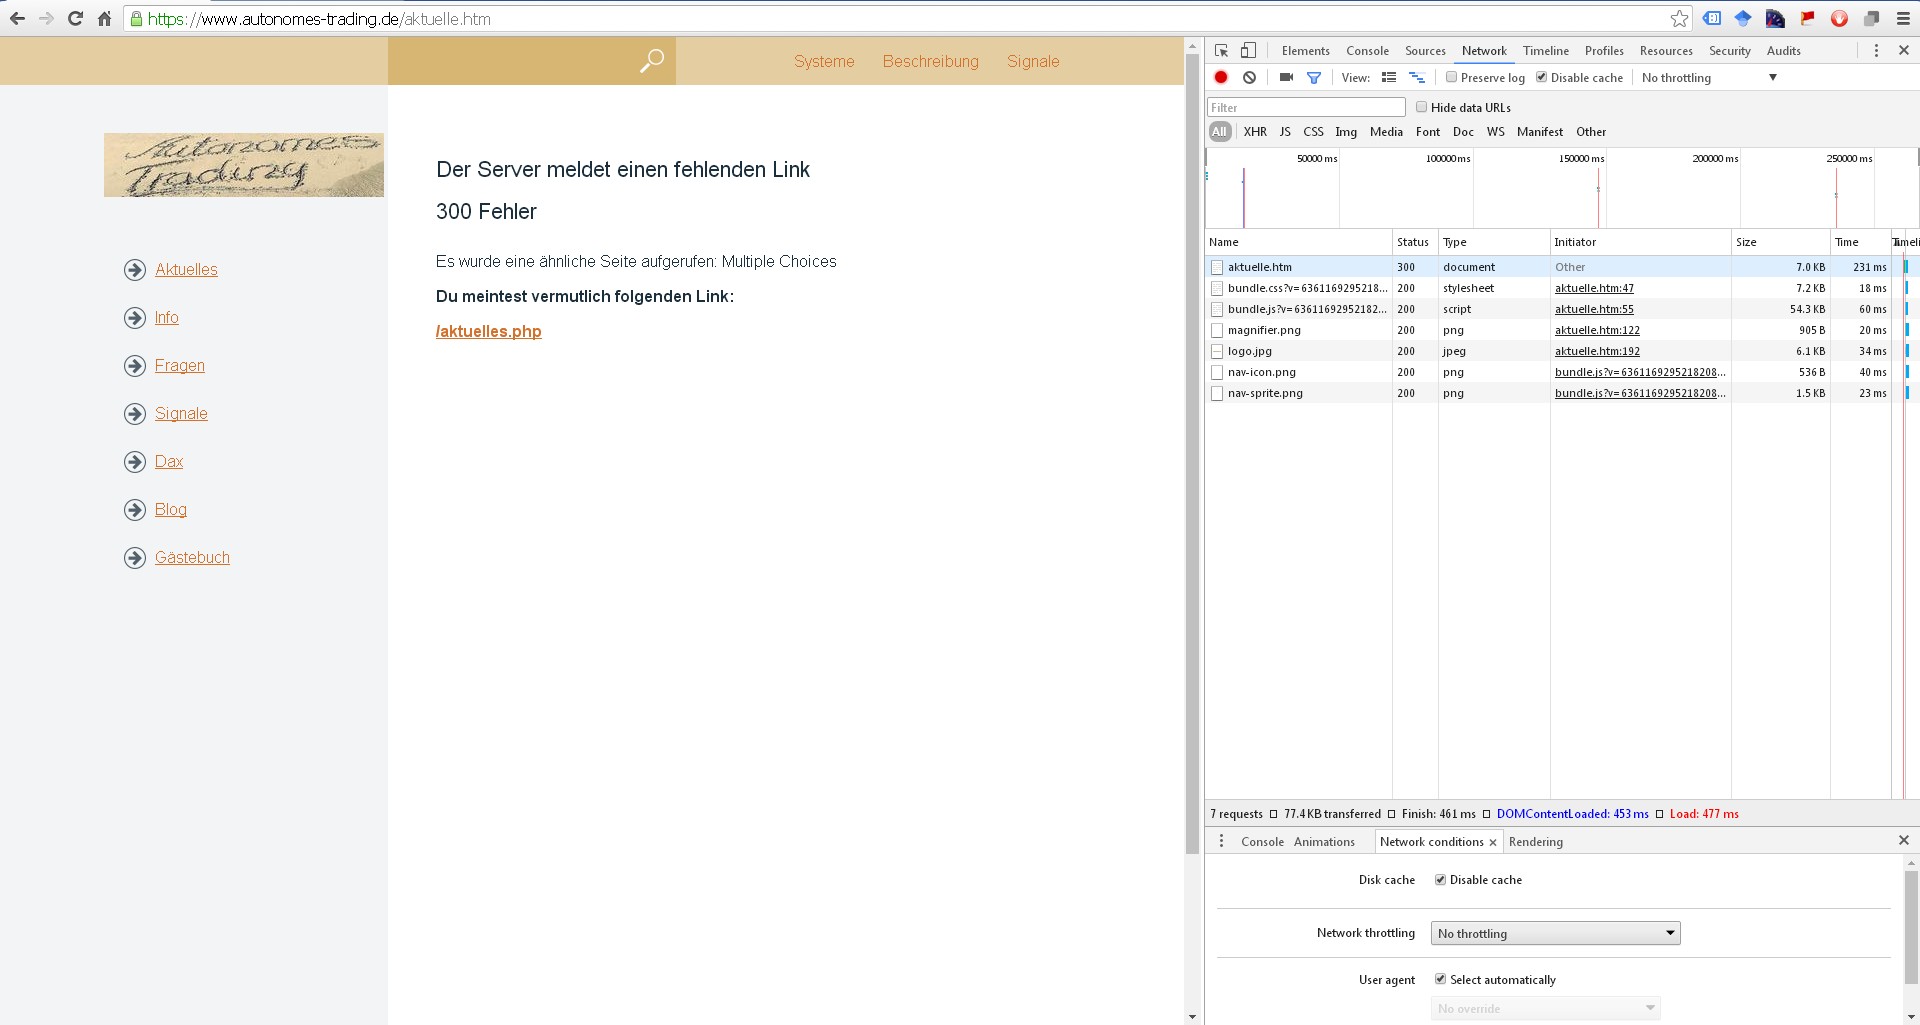Click the arrow icon next to Gästebuch
Viewport: 1920px width, 1025px height.
pos(135,558)
